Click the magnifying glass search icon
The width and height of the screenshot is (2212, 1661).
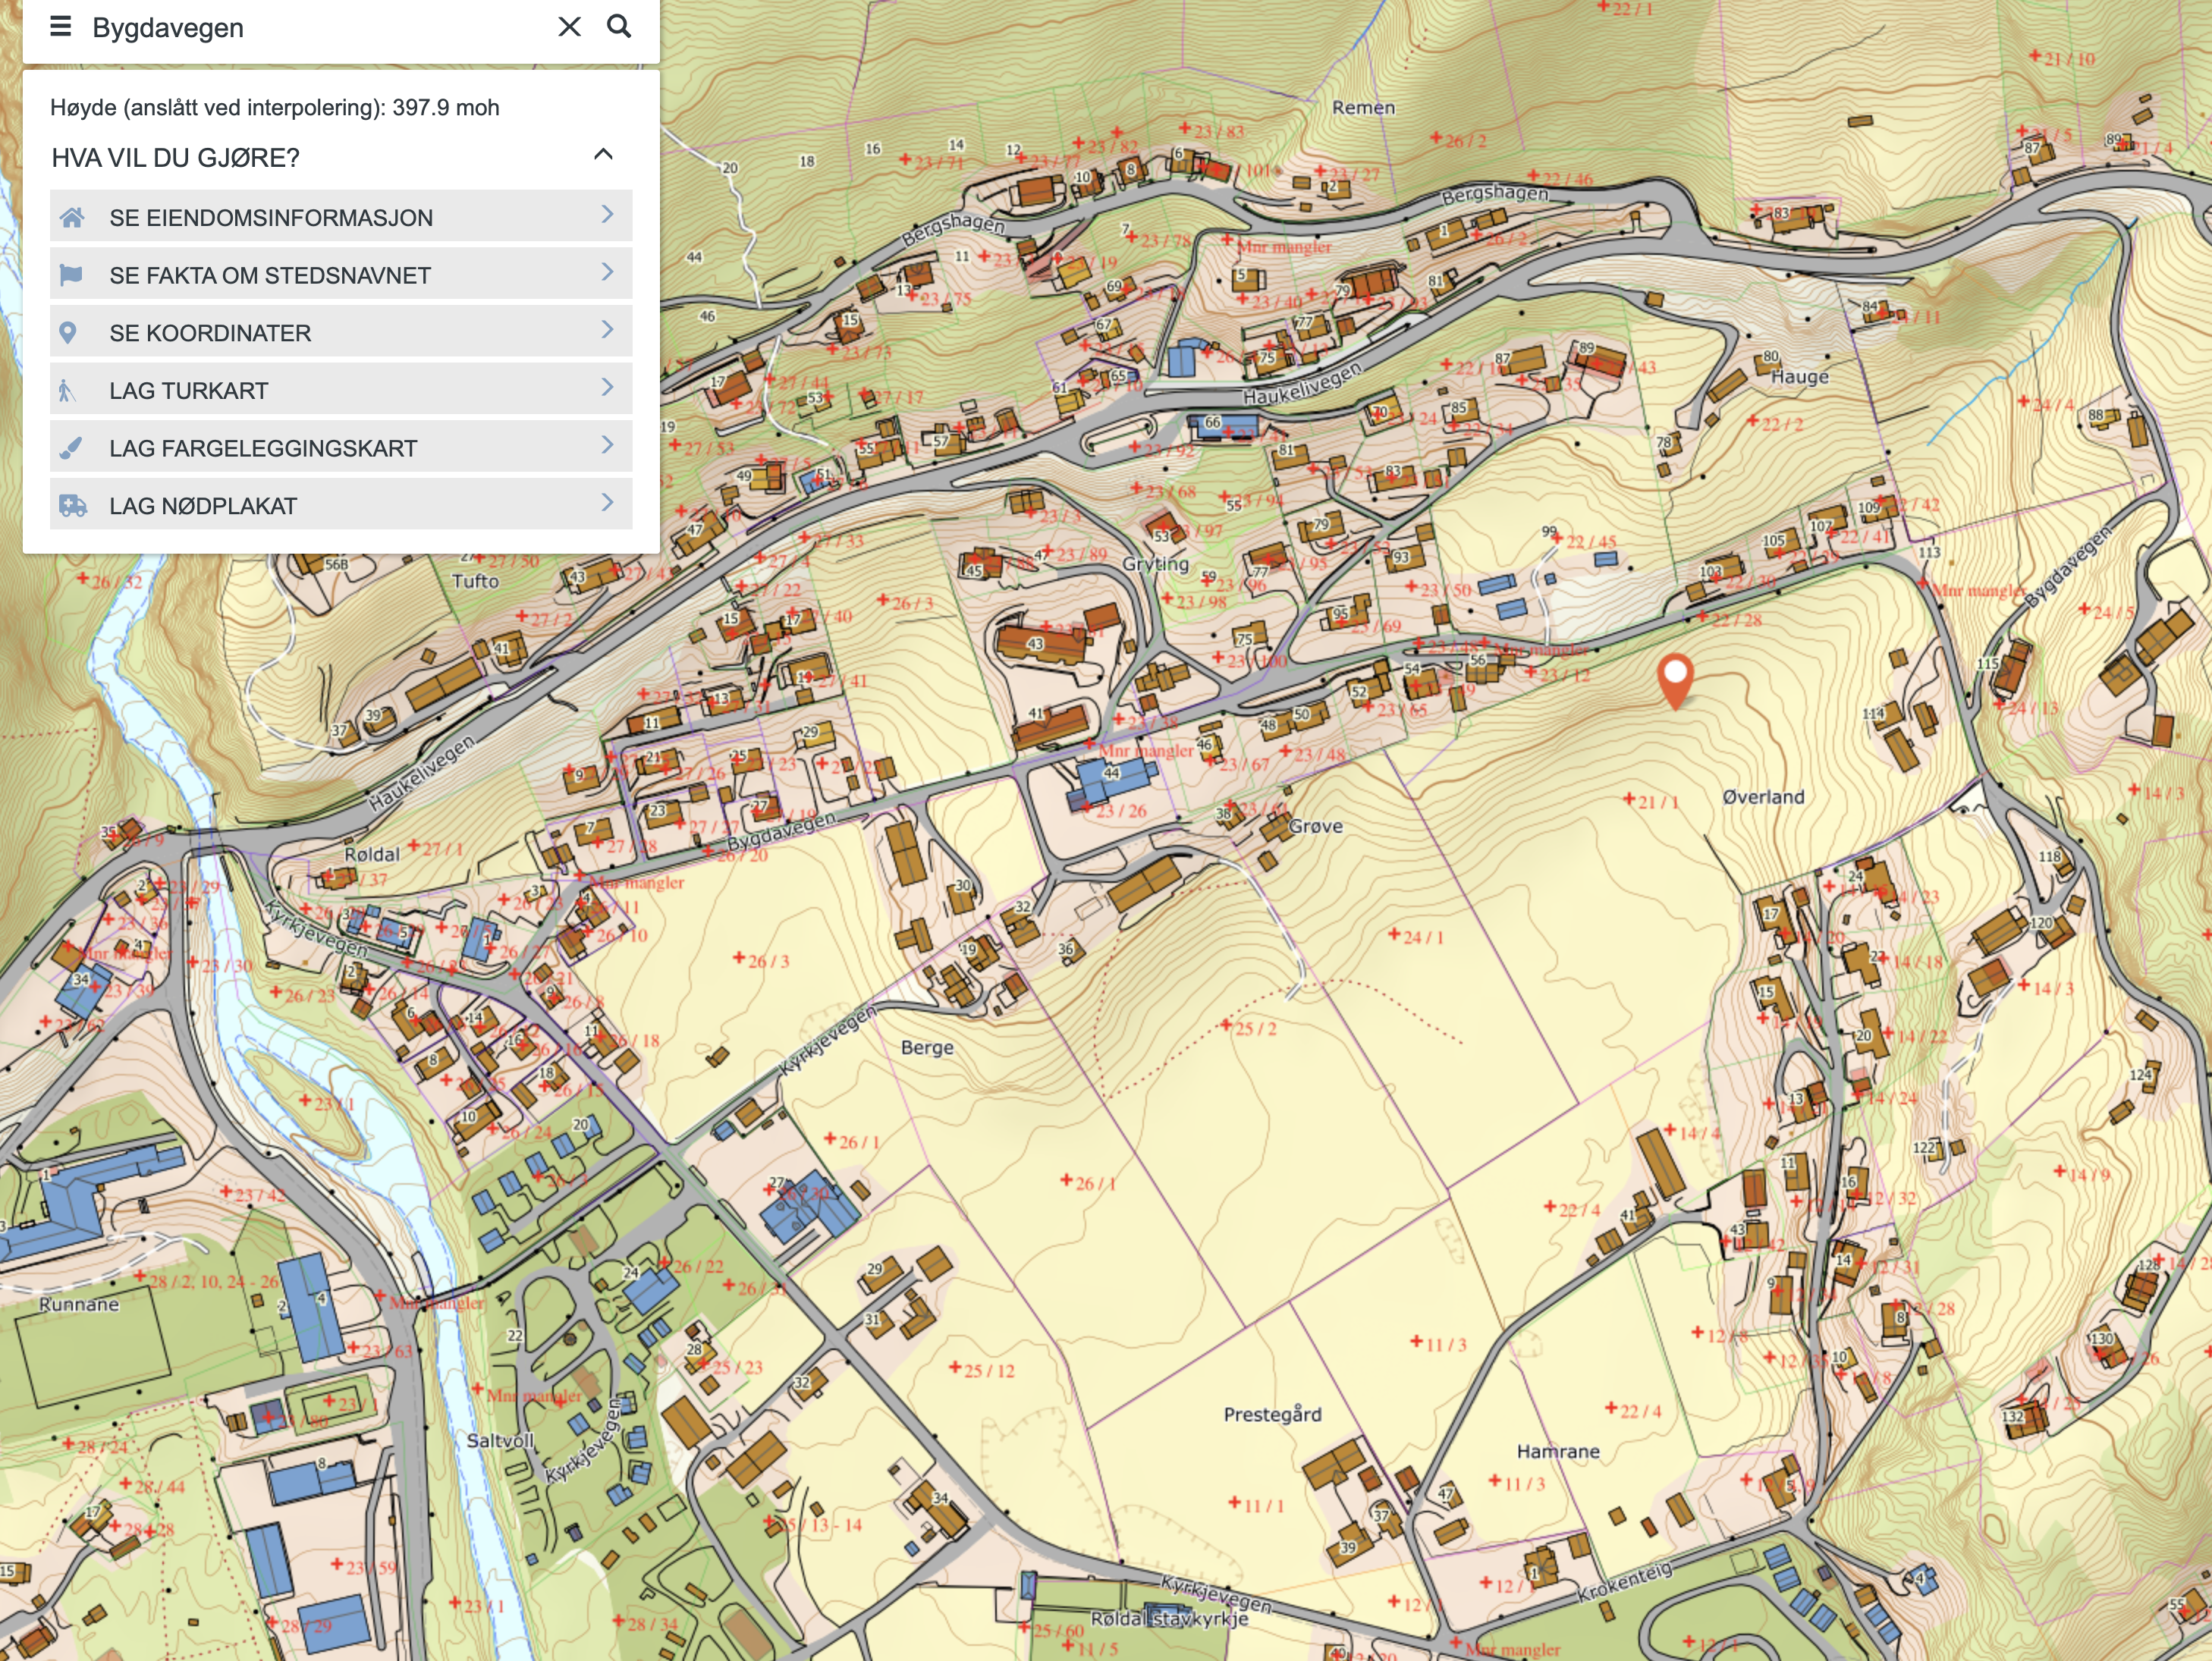point(619,27)
